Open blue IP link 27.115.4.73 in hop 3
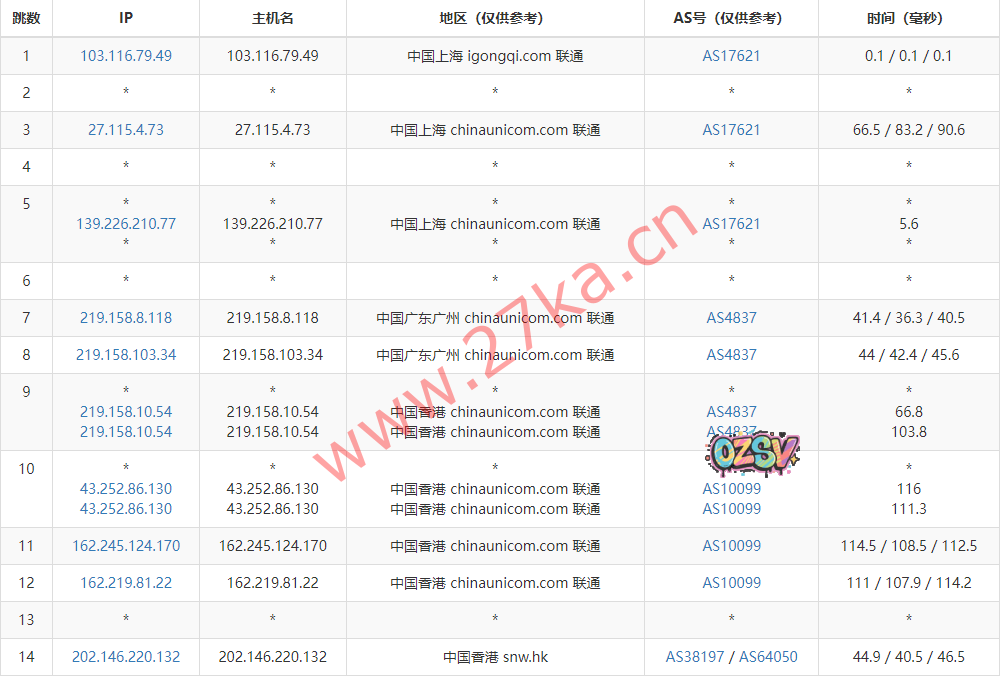1003x678 pixels. point(126,130)
